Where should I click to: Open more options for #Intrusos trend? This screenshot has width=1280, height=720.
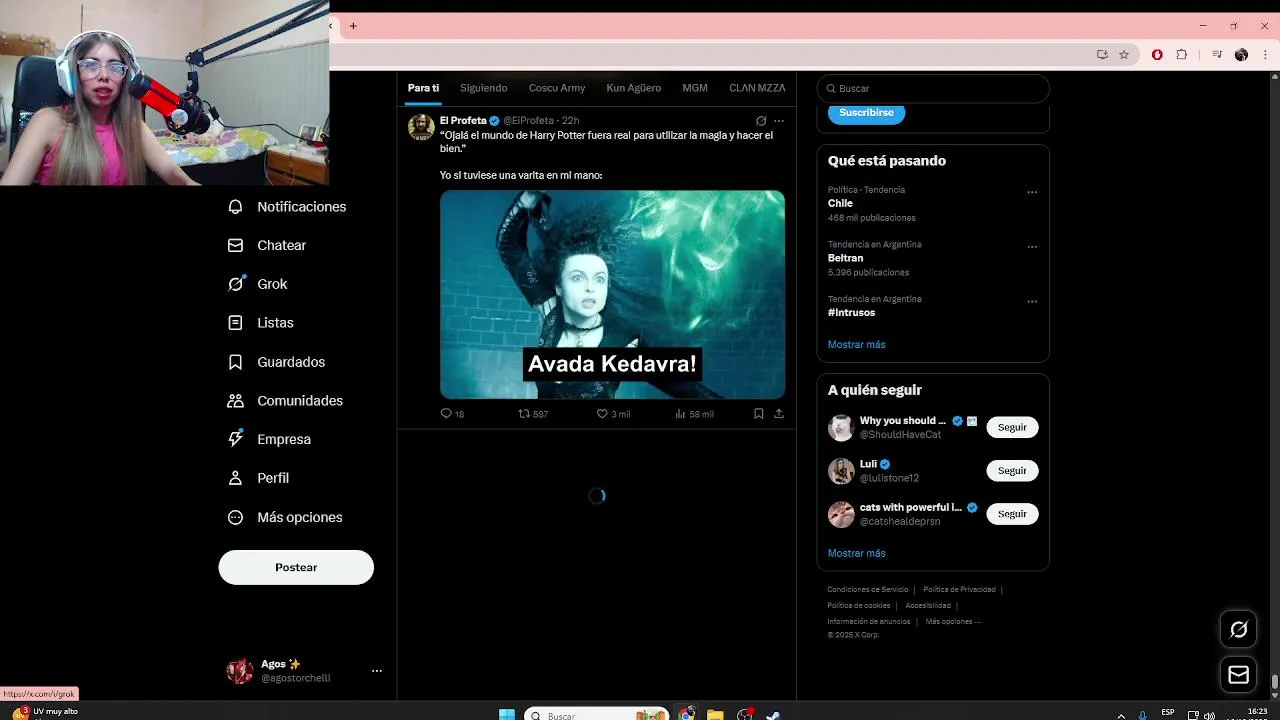(1032, 301)
